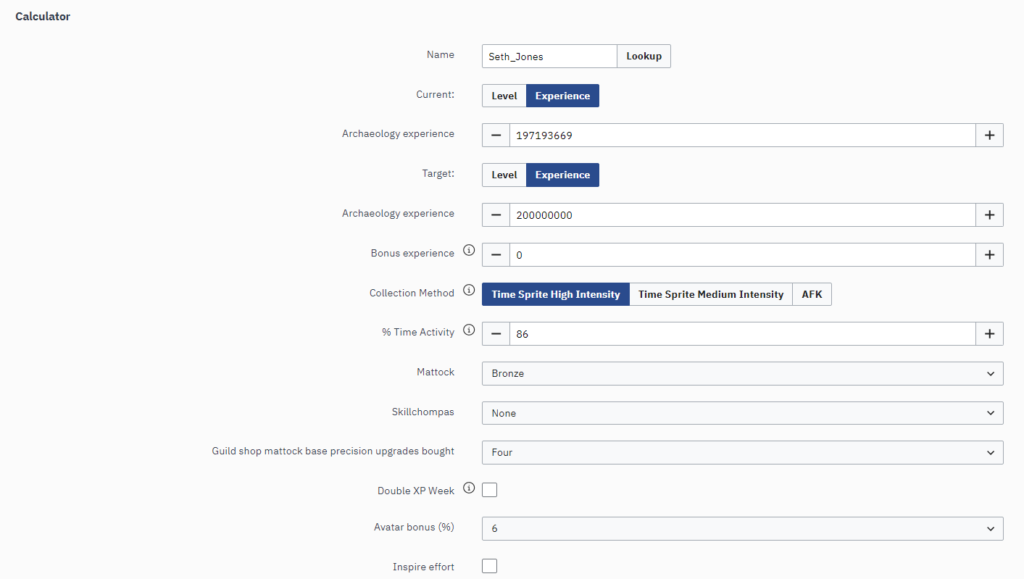This screenshot has width=1024, height=579.
Task: Increase current Archaeology experience 197193669
Action: pyautogui.click(x=989, y=136)
